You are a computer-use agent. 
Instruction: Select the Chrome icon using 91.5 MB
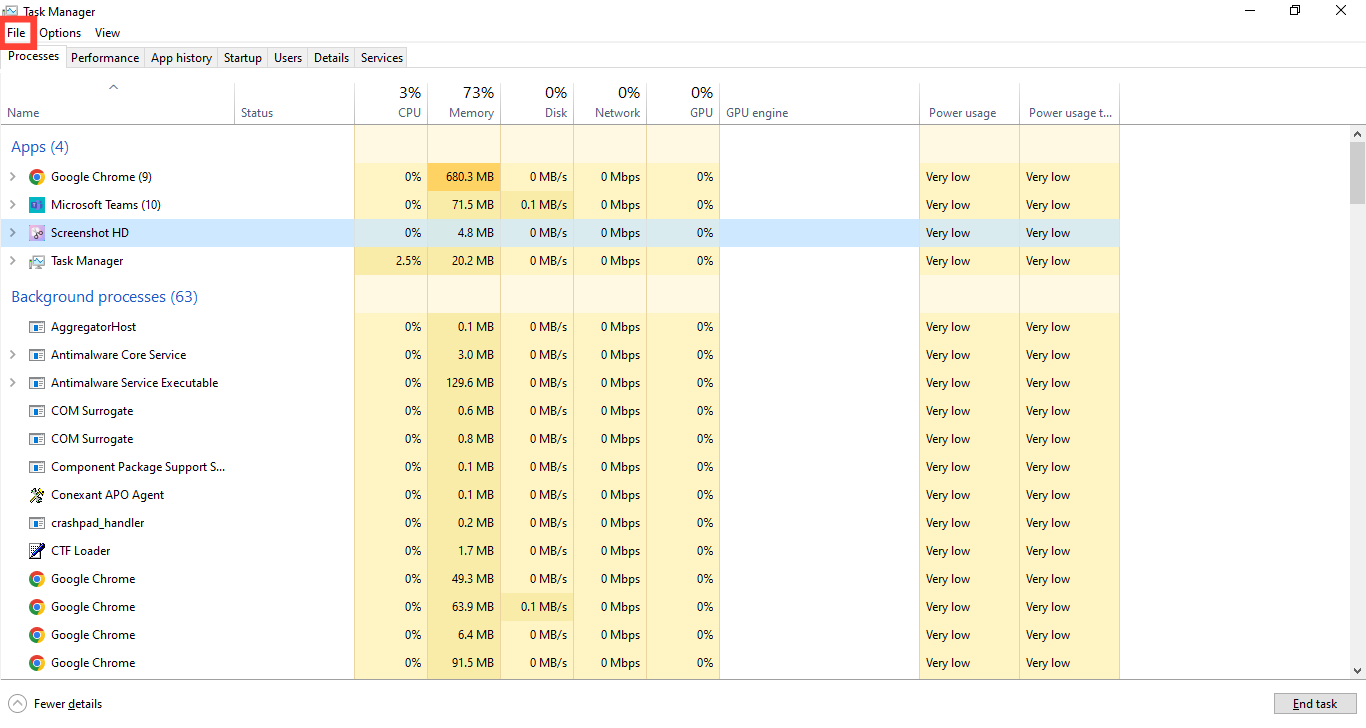tap(37, 663)
